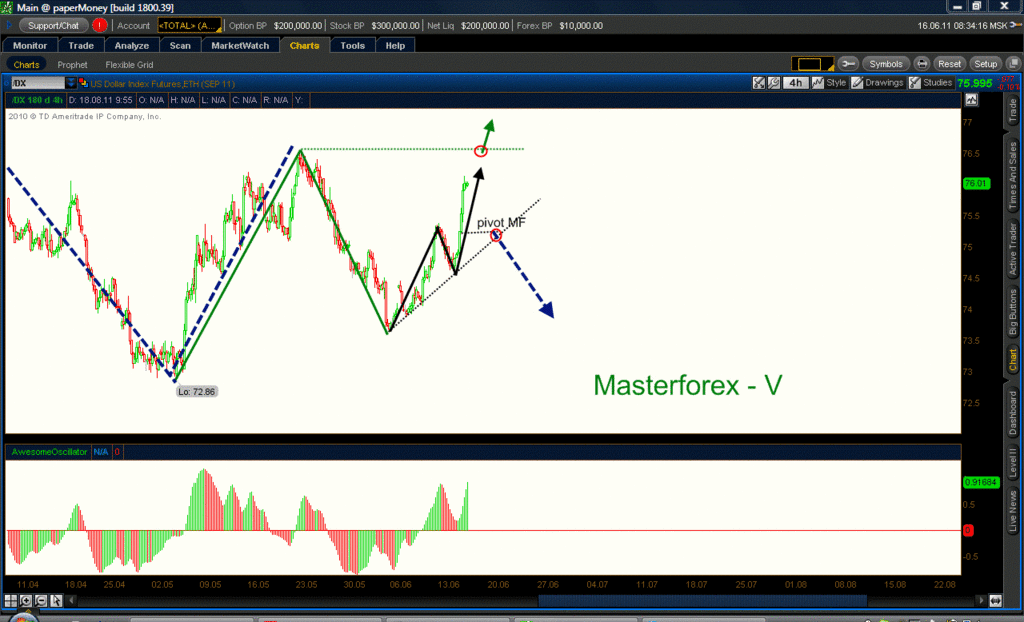Click the zoom out magnifier icon
Image resolution: width=1024 pixels, height=622 pixels.
[40, 600]
